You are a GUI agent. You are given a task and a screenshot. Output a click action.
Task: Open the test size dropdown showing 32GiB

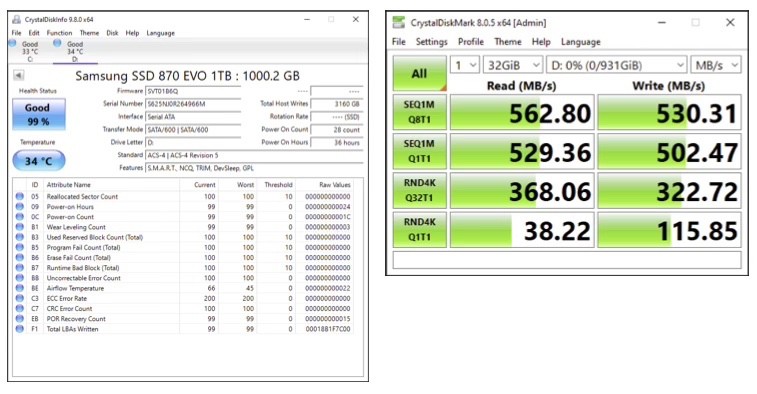[x=513, y=65]
